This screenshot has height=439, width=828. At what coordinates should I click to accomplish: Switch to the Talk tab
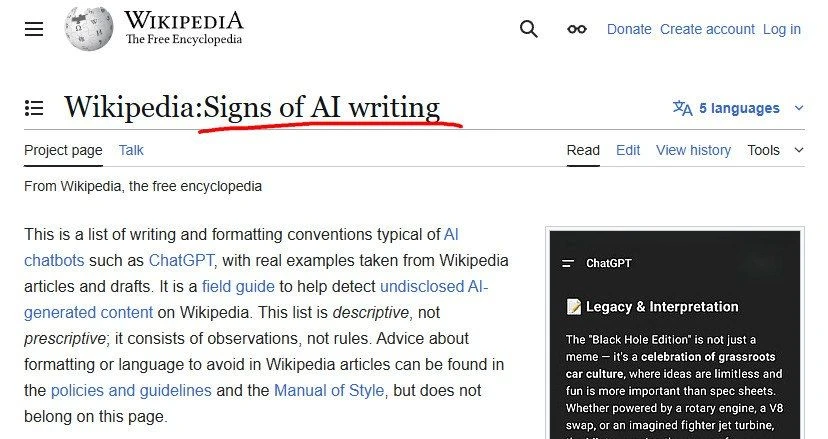pyautogui.click(x=131, y=150)
